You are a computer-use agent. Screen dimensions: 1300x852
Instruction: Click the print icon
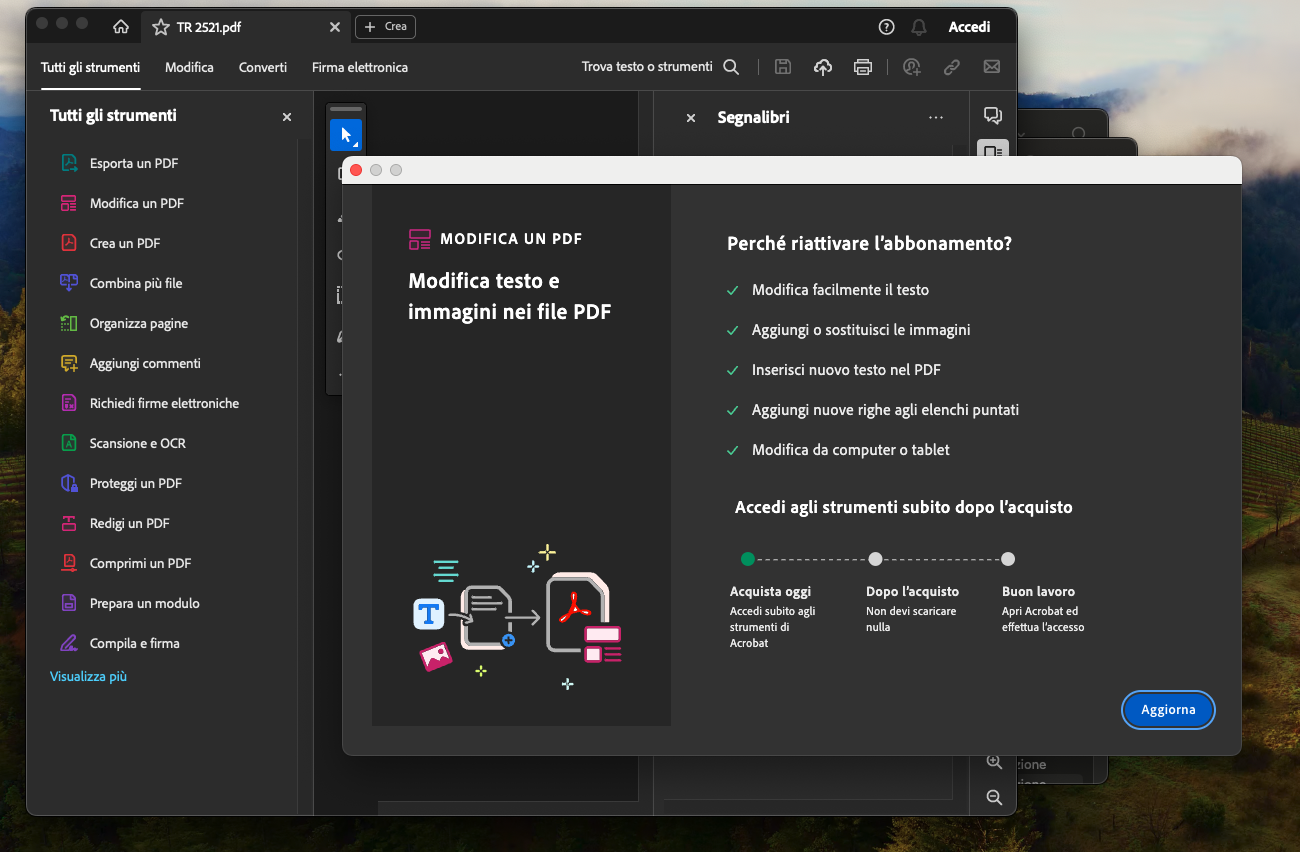pos(863,67)
